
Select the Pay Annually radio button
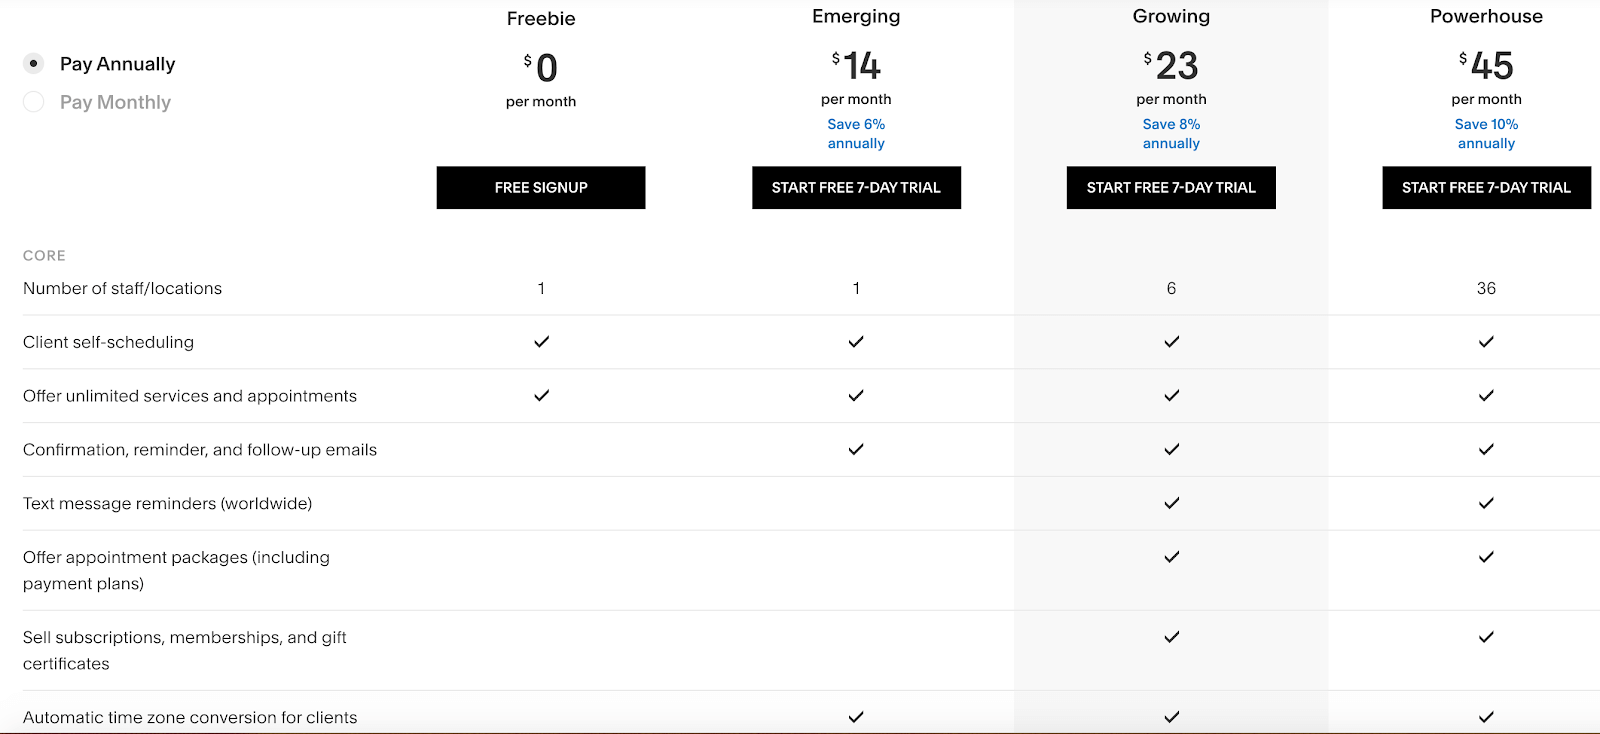(33, 63)
